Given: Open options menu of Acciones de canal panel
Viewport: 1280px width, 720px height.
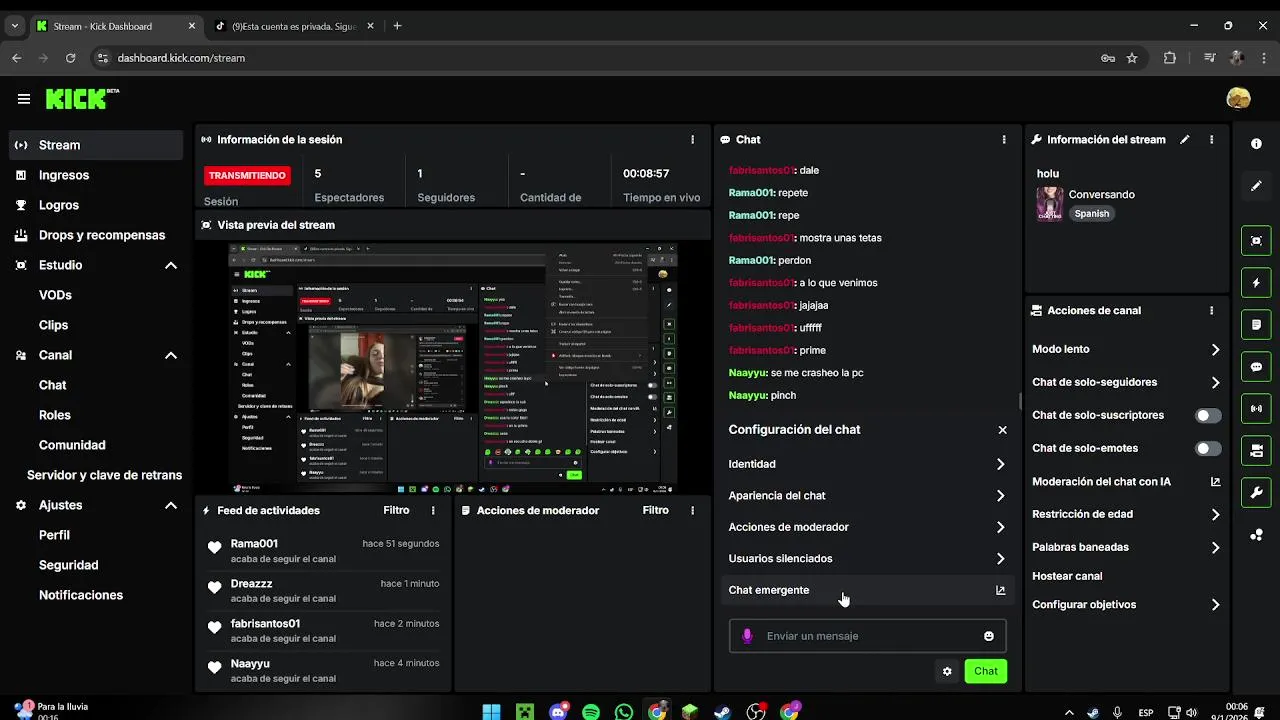Looking at the screenshot, I should point(1211,311).
